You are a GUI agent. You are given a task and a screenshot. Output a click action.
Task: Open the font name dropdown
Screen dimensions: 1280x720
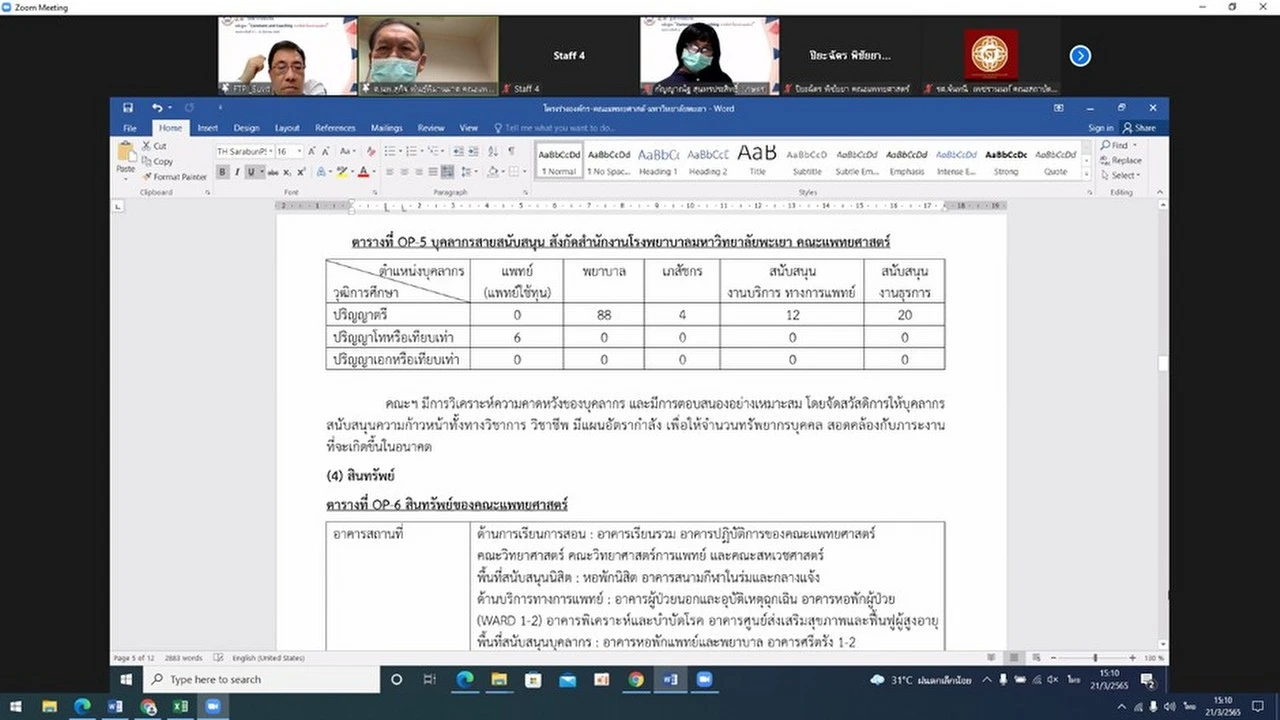coord(269,151)
